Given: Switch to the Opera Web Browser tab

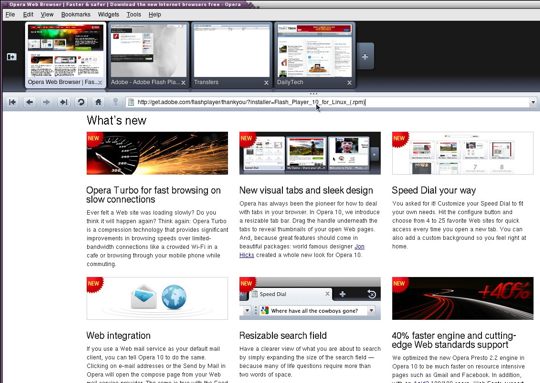Looking at the screenshot, I should 65,55.
